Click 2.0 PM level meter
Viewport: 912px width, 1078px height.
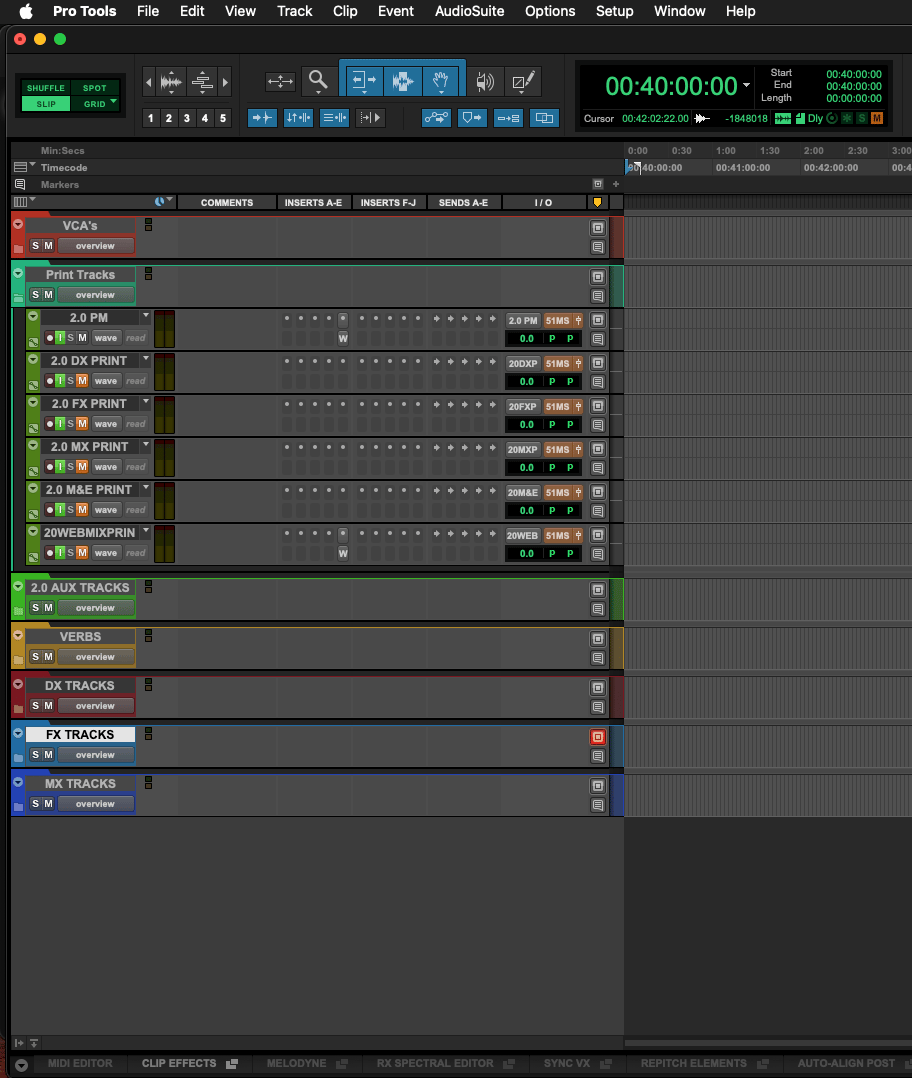(x=164, y=329)
